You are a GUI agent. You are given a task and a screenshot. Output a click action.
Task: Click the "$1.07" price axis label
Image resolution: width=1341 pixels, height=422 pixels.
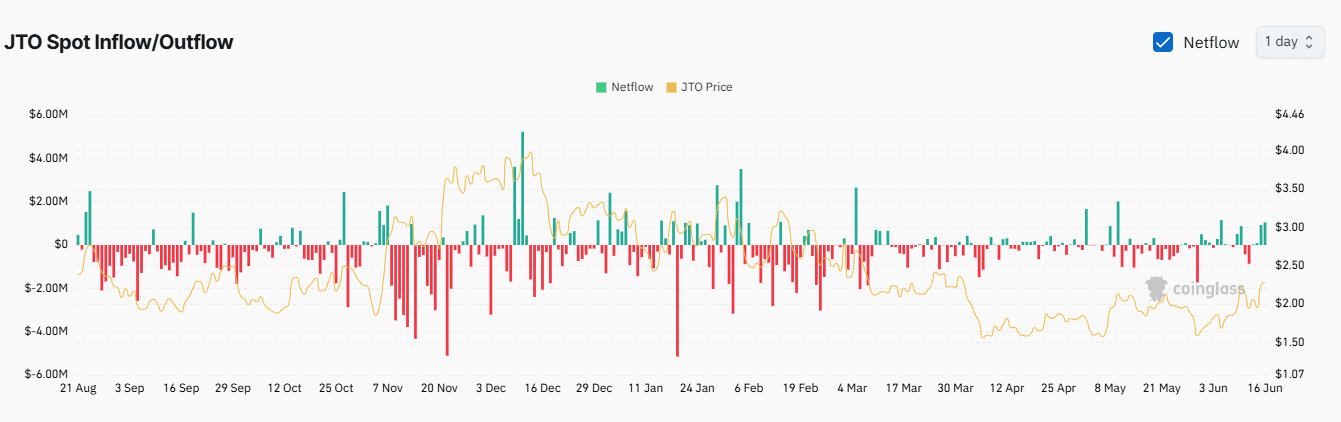1290,374
